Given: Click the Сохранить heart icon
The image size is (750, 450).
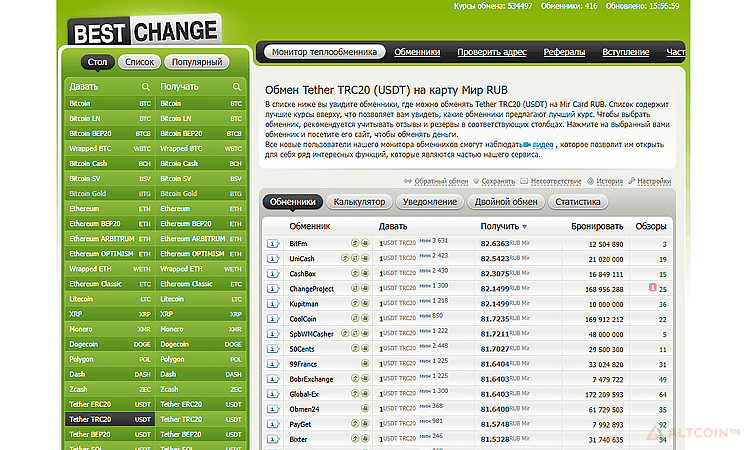Looking at the screenshot, I should 476,181.
